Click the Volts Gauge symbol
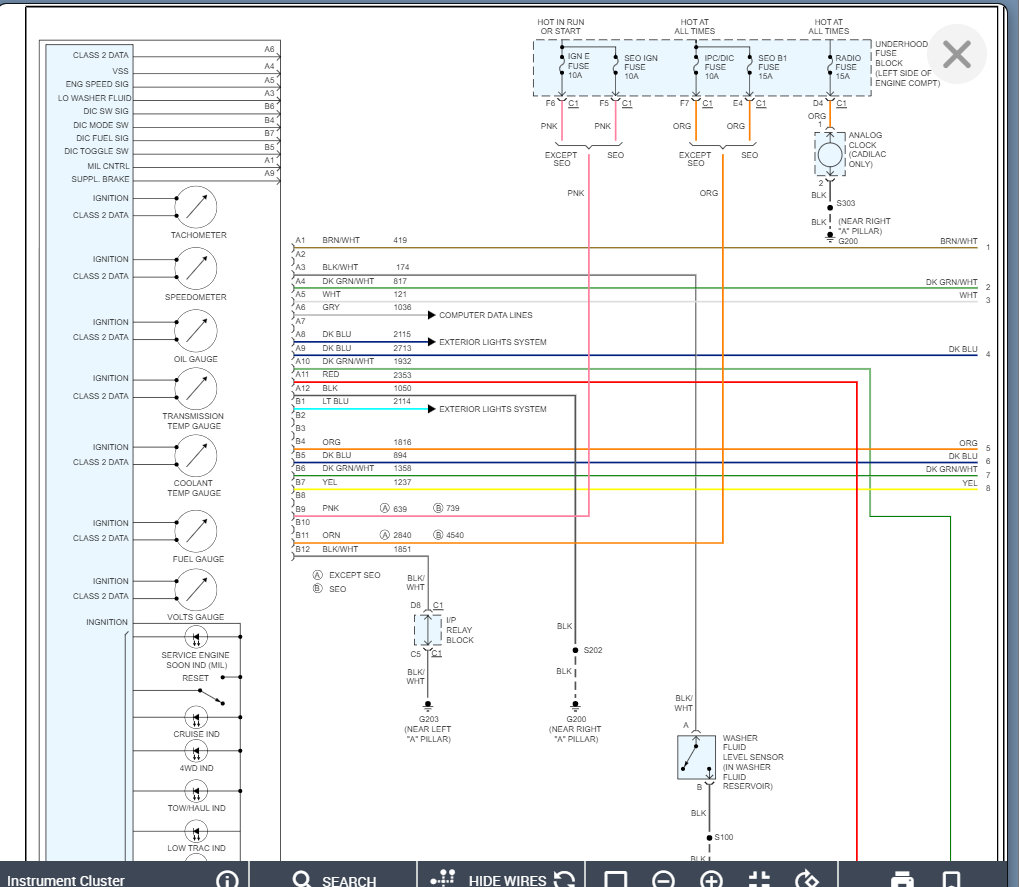Screen dimensions: 1019x887 pyautogui.click(x=196, y=589)
